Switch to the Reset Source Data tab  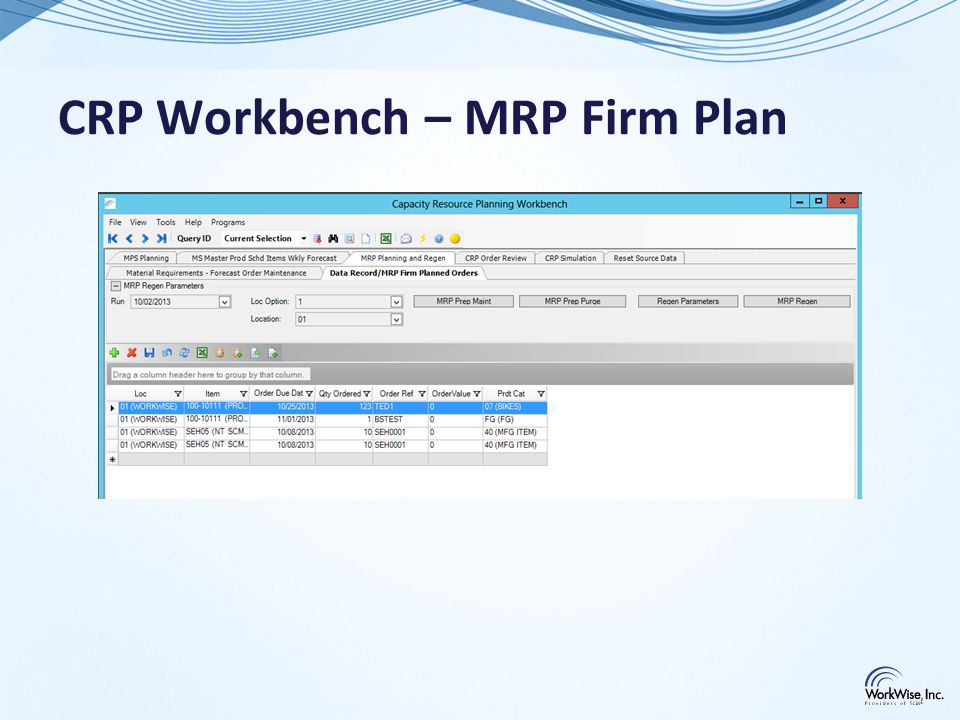tap(645, 258)
